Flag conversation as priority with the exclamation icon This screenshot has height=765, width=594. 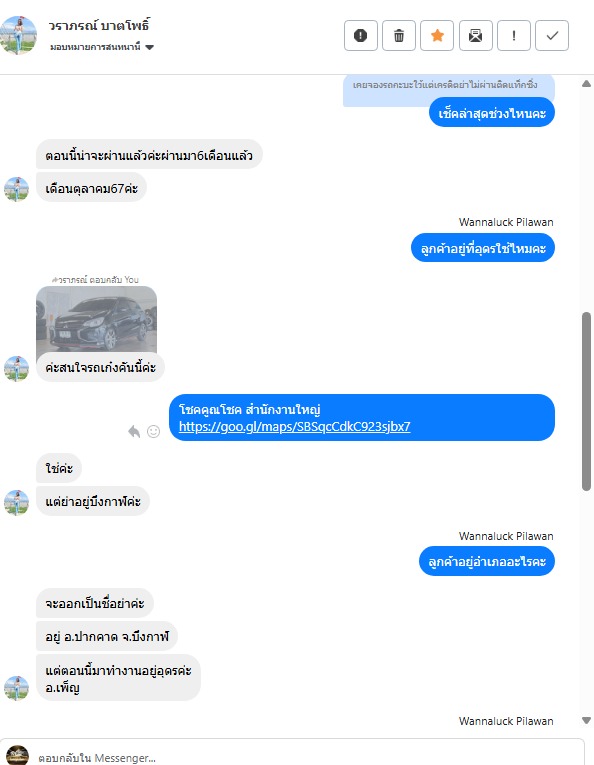[514, 36]
